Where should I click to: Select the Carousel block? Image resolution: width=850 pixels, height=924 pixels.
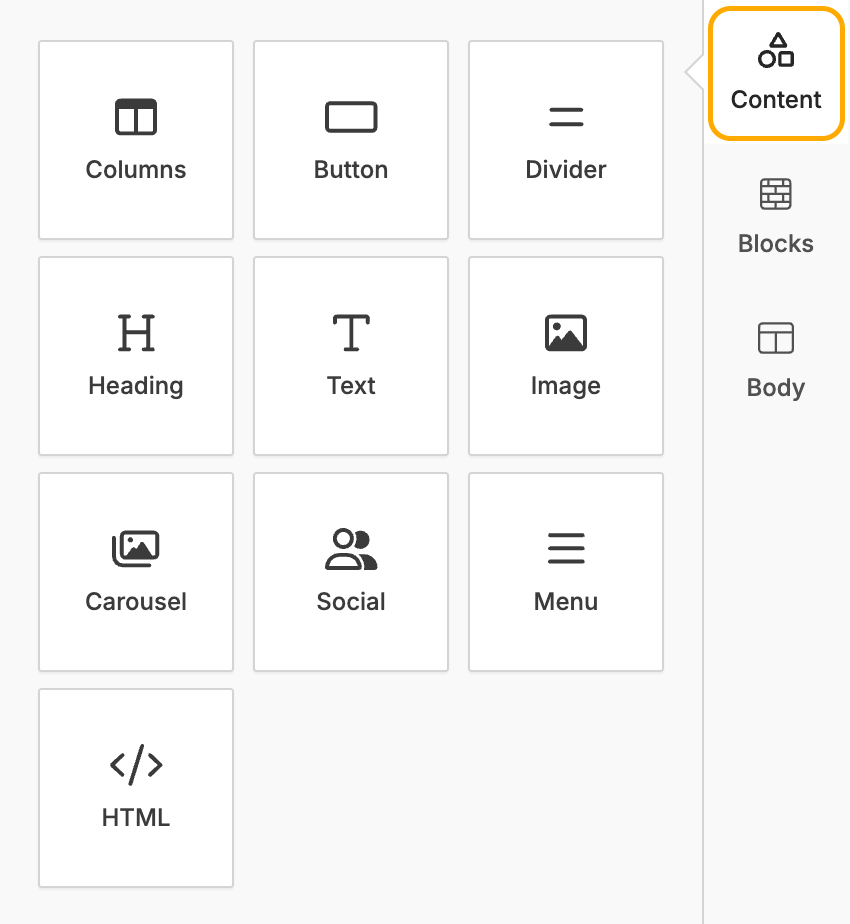136,571
